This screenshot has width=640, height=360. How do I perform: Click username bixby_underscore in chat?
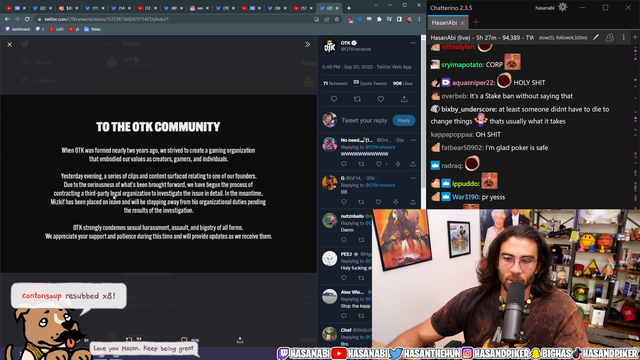pyautogui.click(x=469, y=109)
